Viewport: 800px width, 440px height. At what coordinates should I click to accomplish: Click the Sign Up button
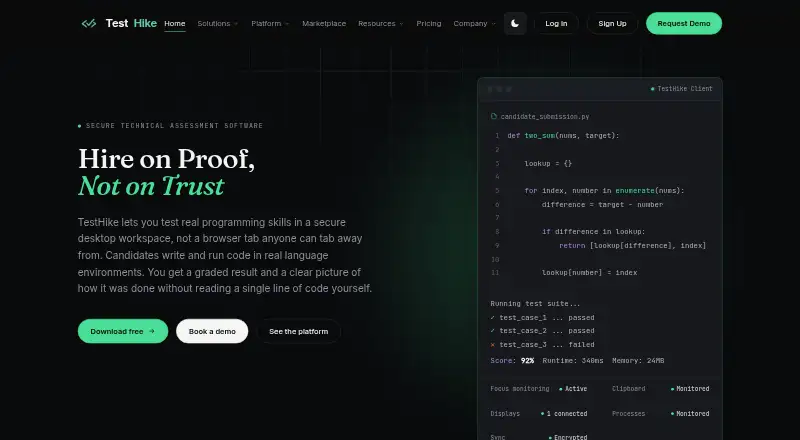(612, 23)
